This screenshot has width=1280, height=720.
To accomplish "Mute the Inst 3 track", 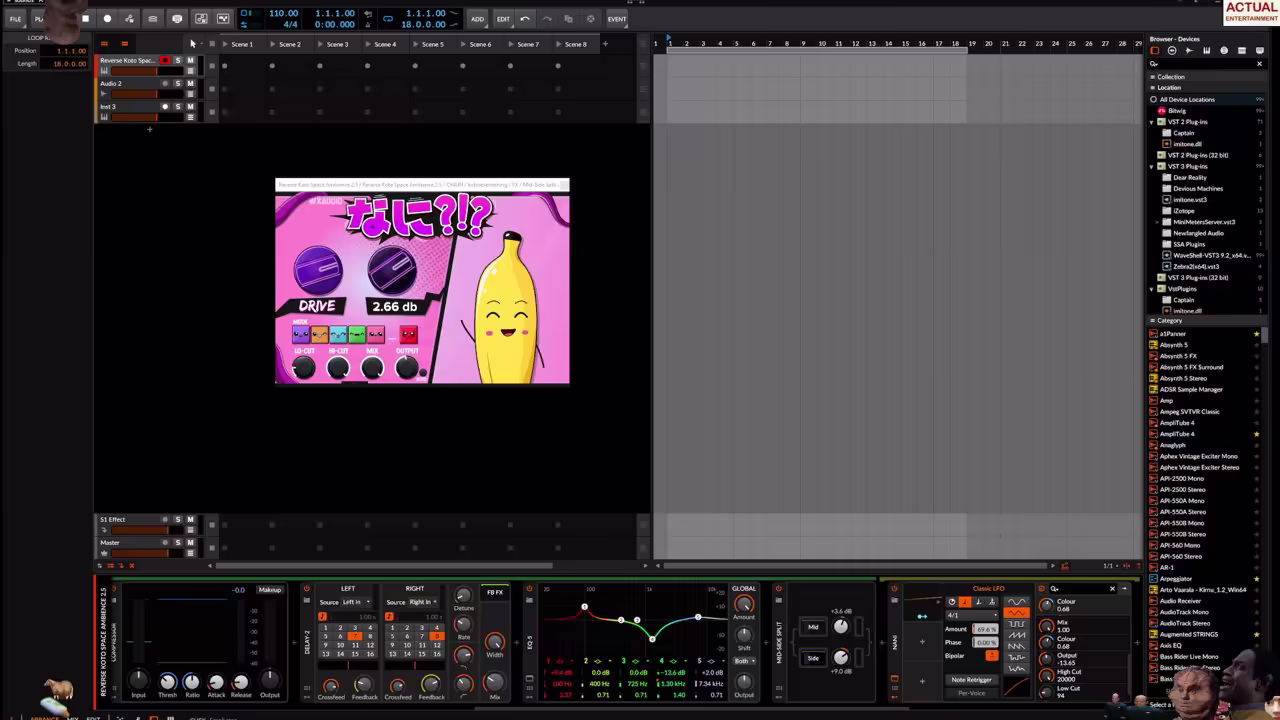I will point(190,107).
